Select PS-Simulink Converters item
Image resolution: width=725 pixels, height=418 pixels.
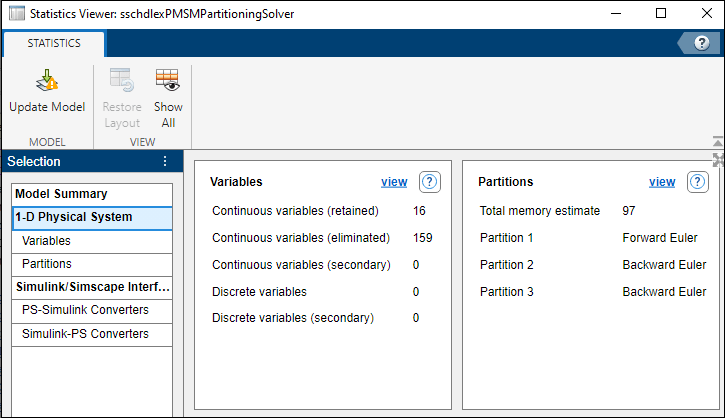[85, 310]
